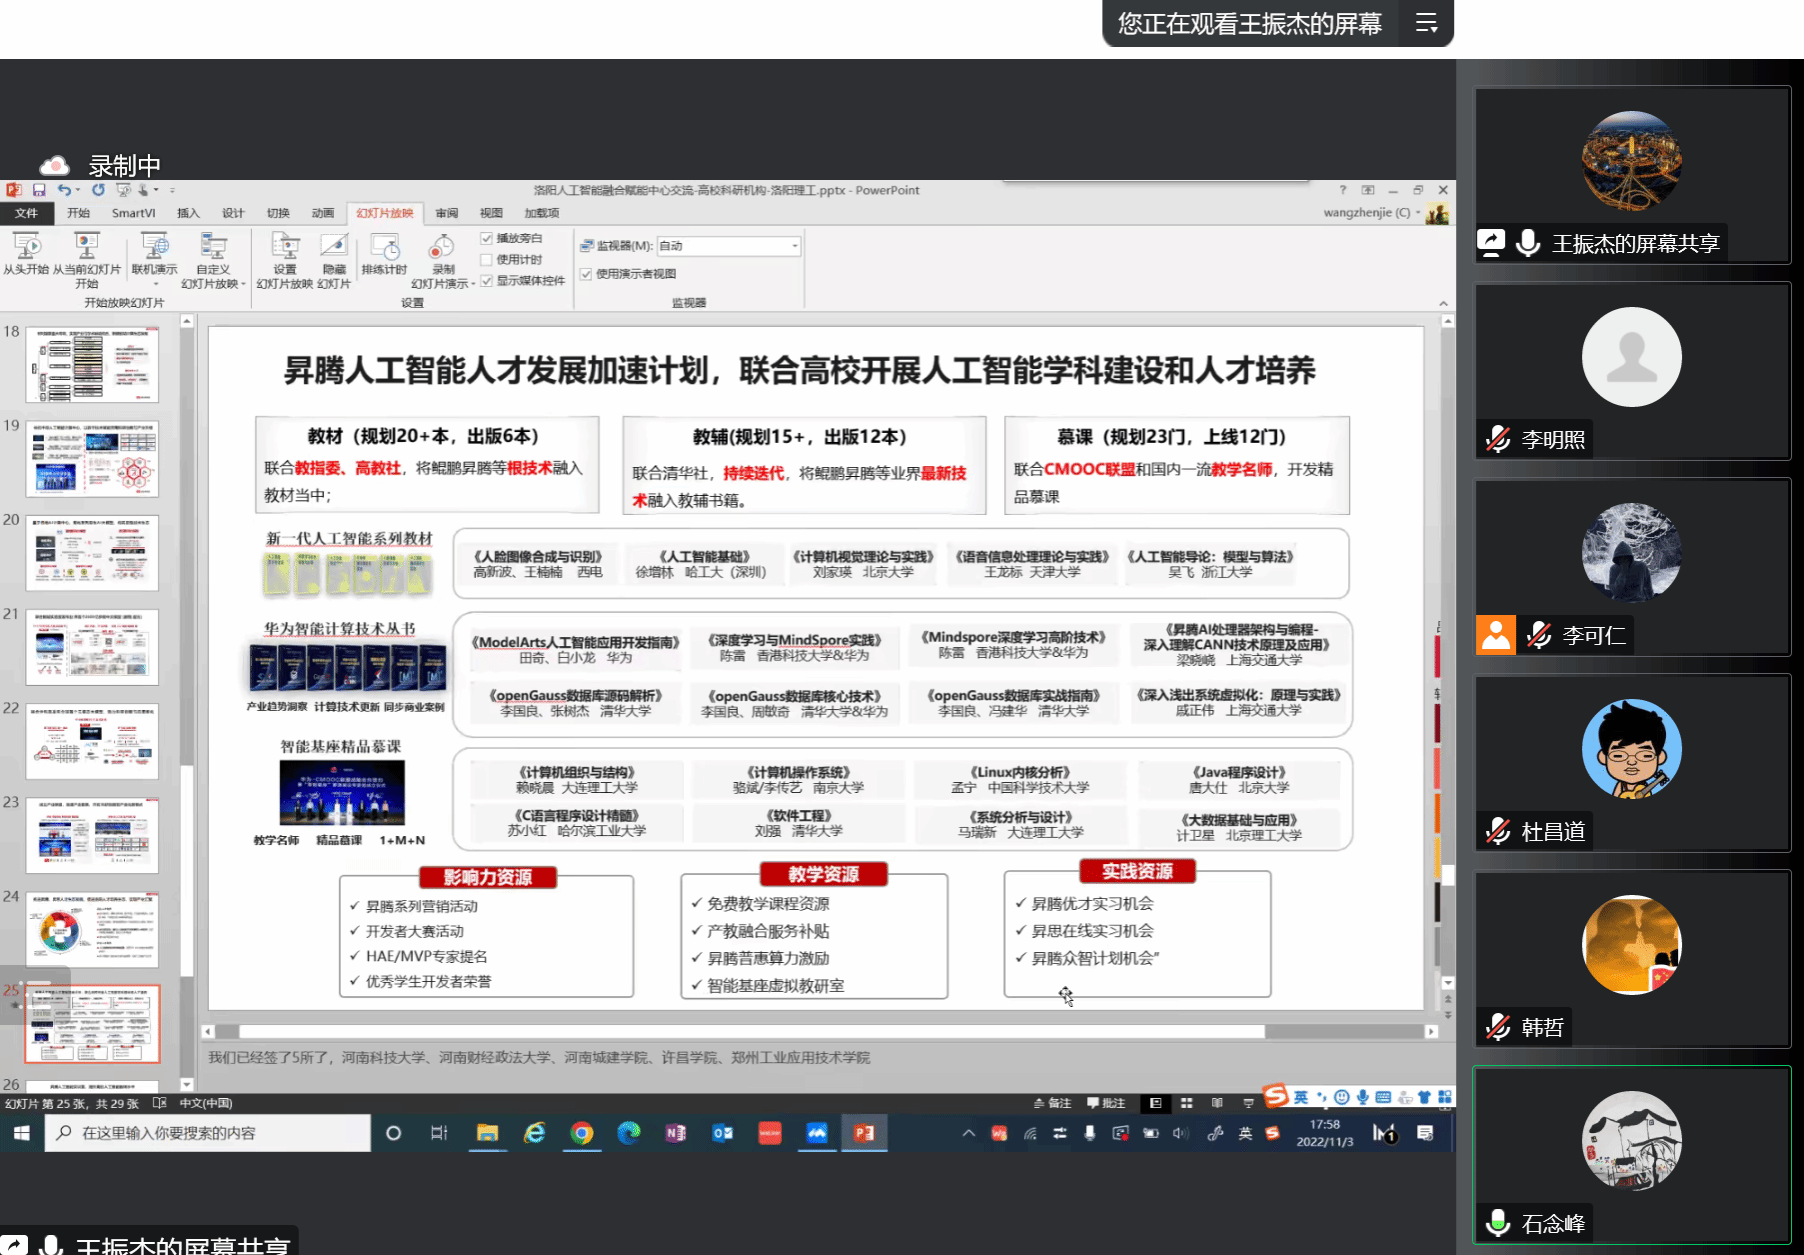Select slide 20 thumbnail in the slide panel
1804x1255 pixels.
coord(92,552)
